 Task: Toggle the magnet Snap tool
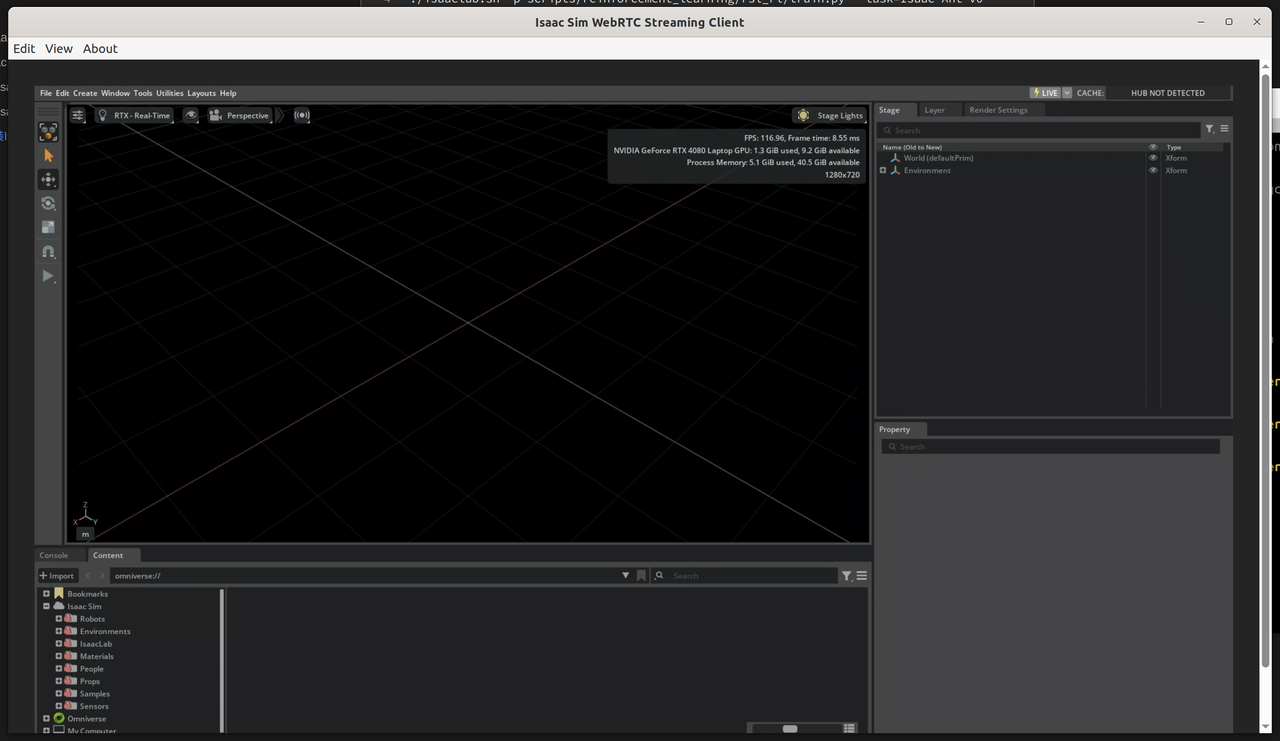[x=48, y=252]
